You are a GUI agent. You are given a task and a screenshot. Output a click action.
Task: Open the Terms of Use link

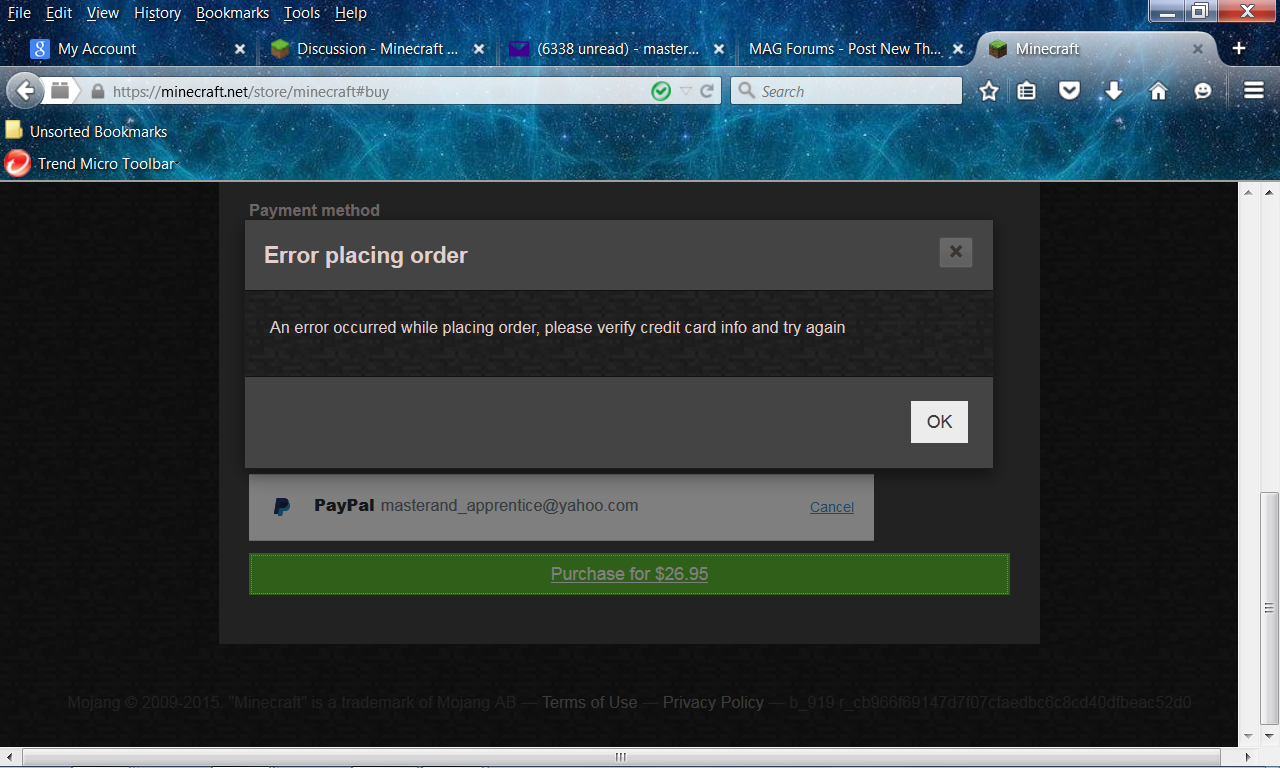pyautogui.click(x=590, y=702)
